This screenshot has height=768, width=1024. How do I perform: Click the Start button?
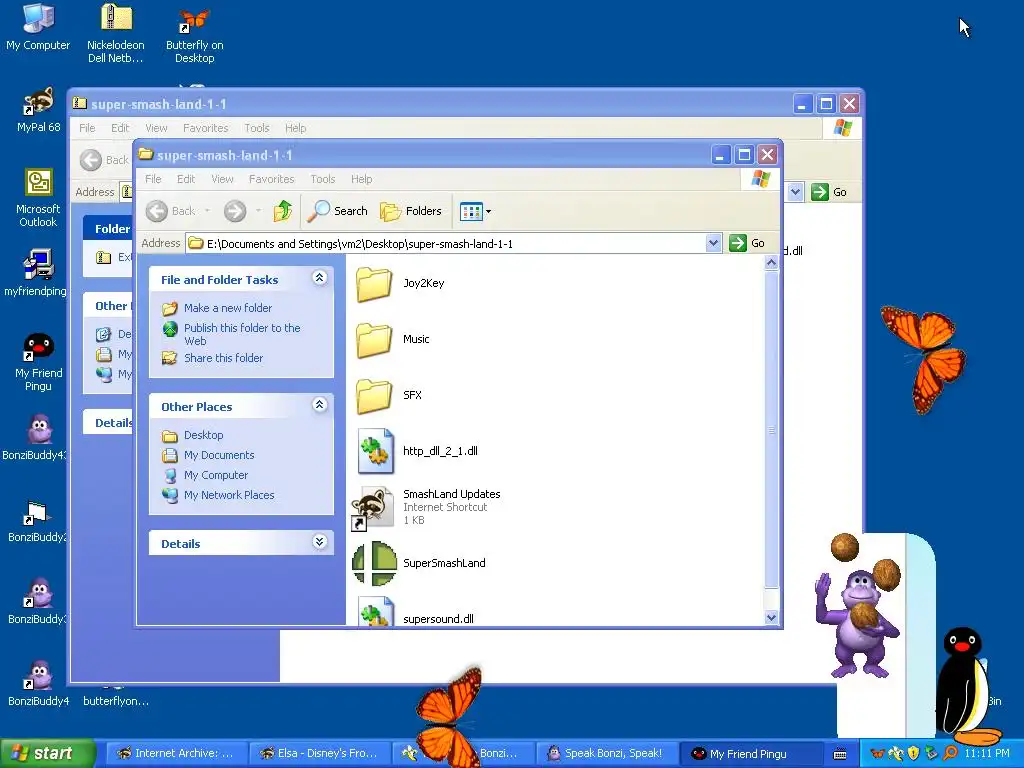(x=47, y=753)
